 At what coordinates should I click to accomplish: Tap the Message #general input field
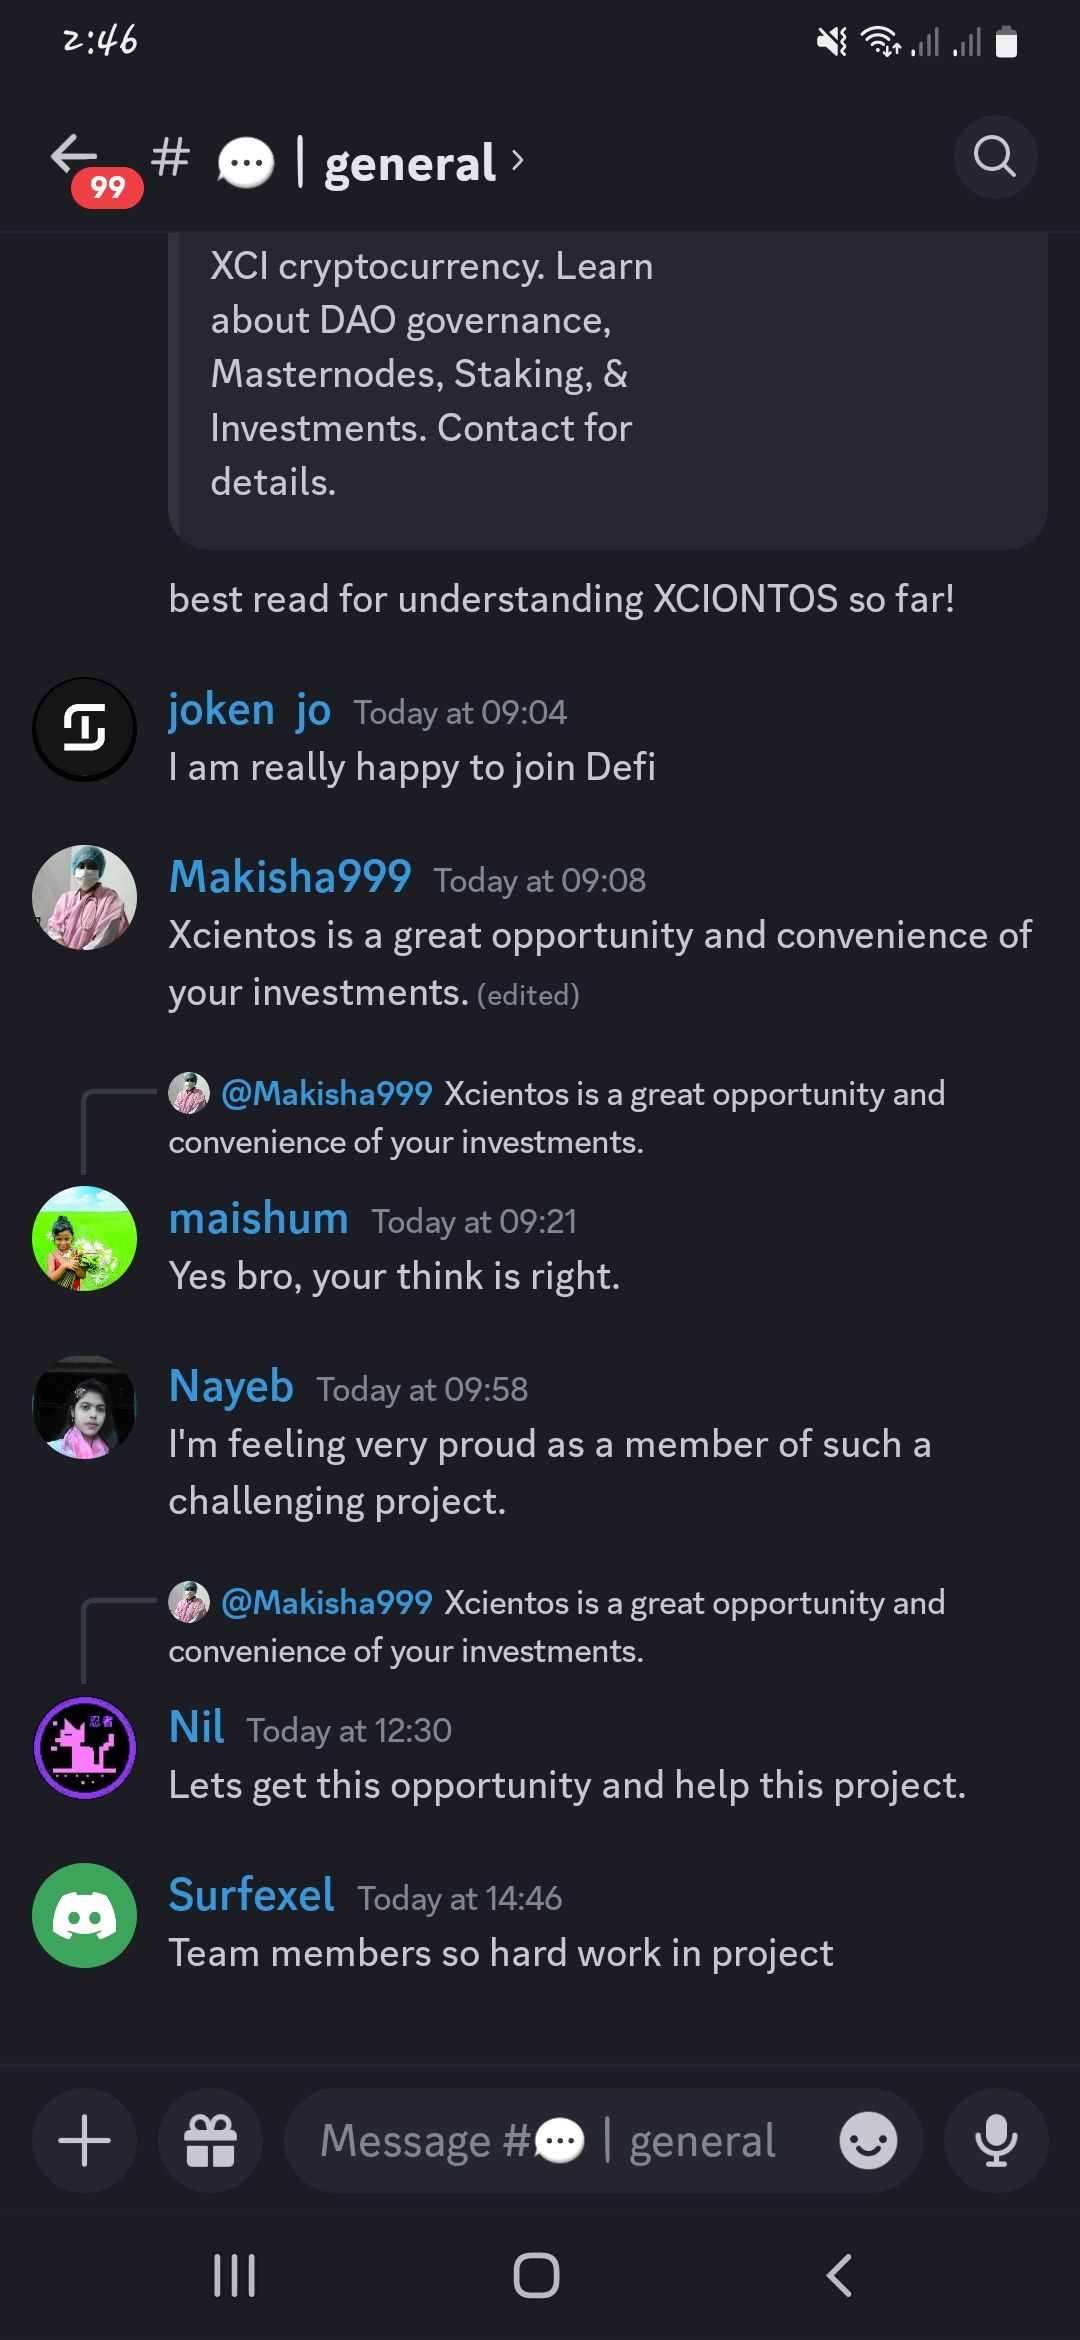[x=560, y=2141]
